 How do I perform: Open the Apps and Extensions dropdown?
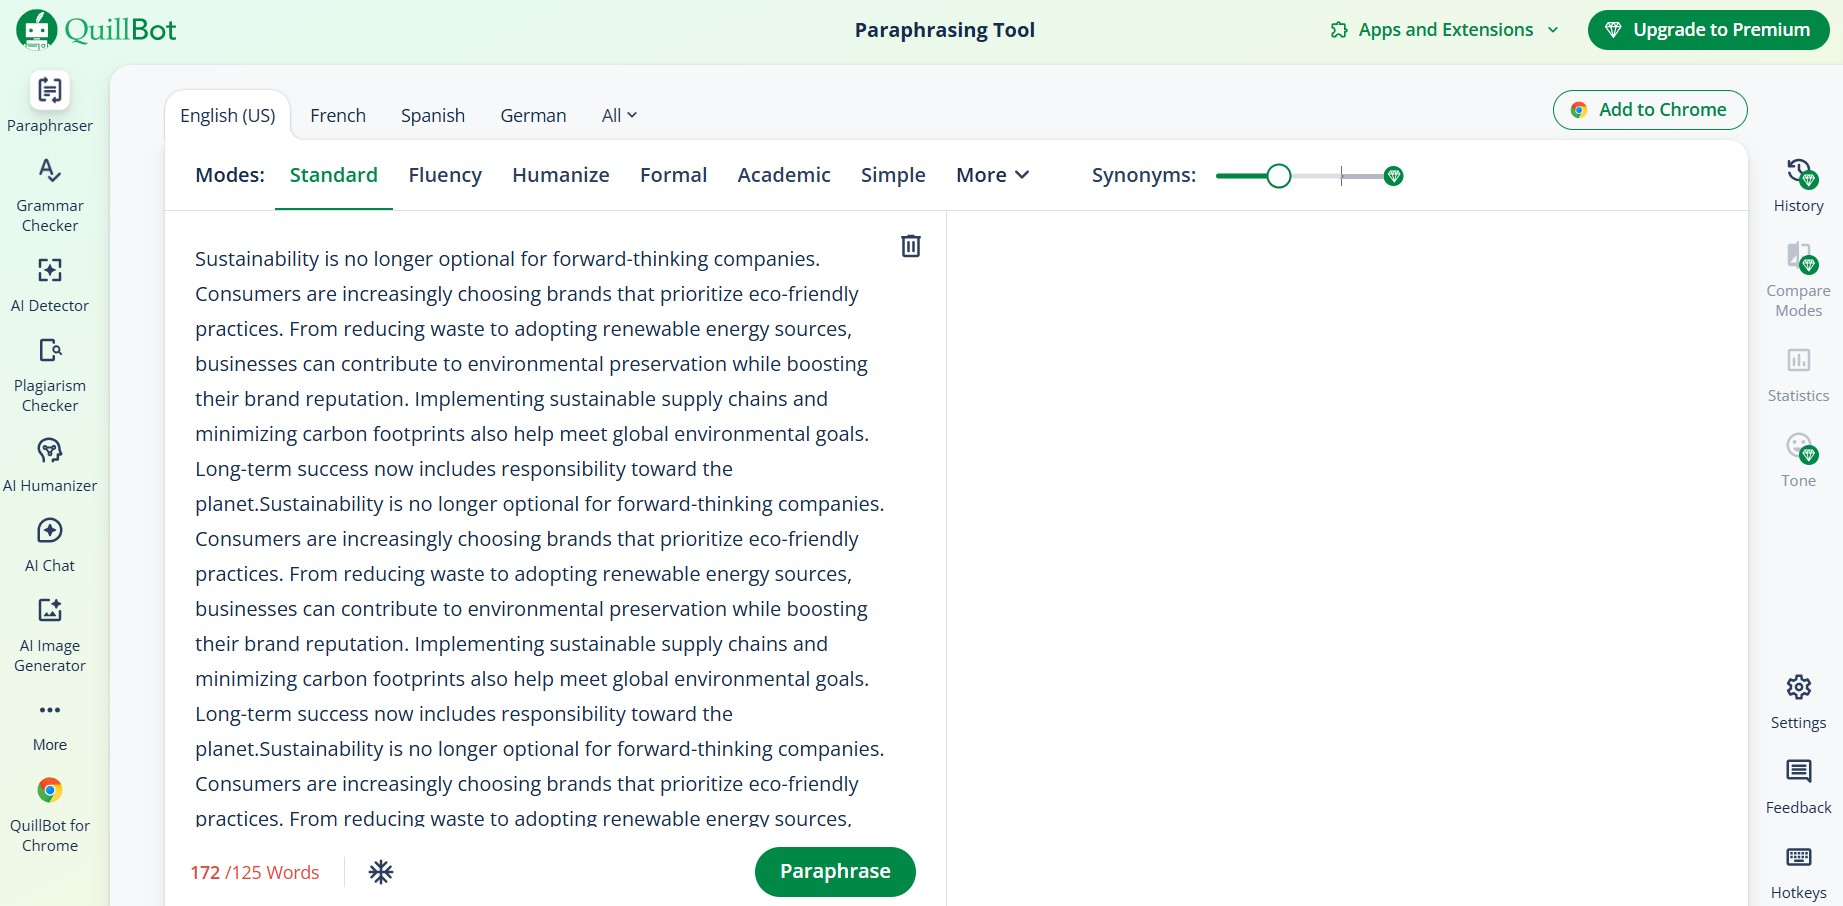pos(1443,29)
